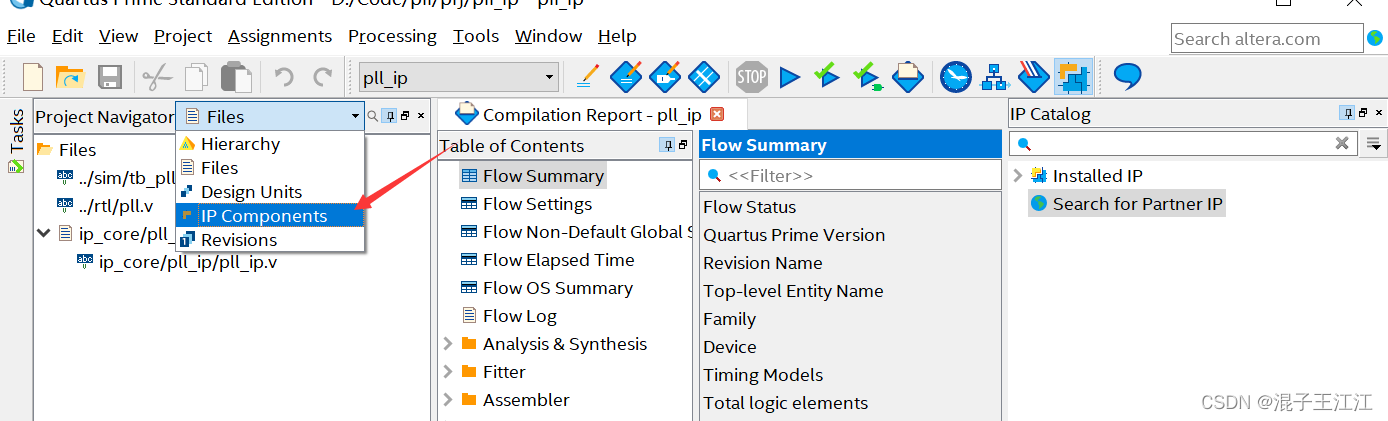Open Assignment Editor pencil icon
Image resolution: width=1388 pixels, height=421 pixels.
(588, 75)
